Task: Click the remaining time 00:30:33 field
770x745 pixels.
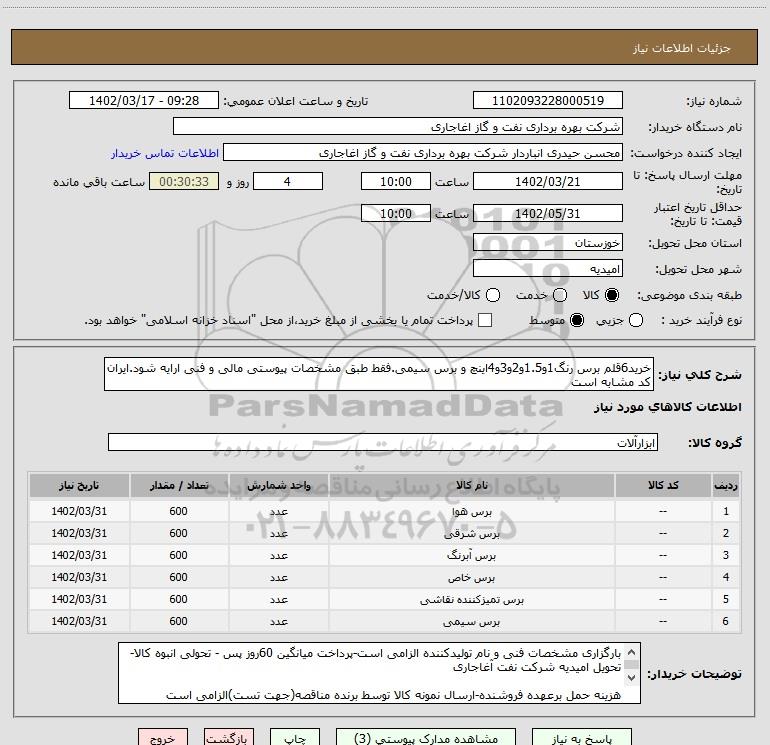Action: tap(184, 181)
